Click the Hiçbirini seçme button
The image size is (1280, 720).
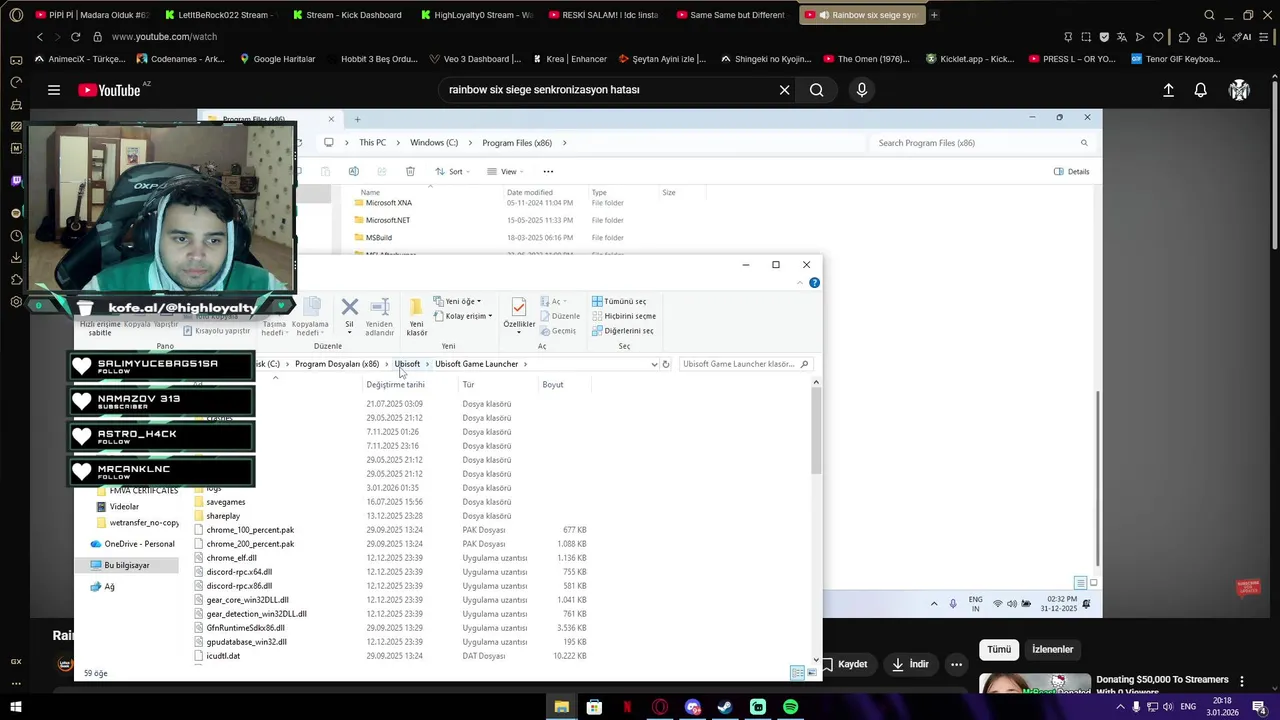coord(624,316)
